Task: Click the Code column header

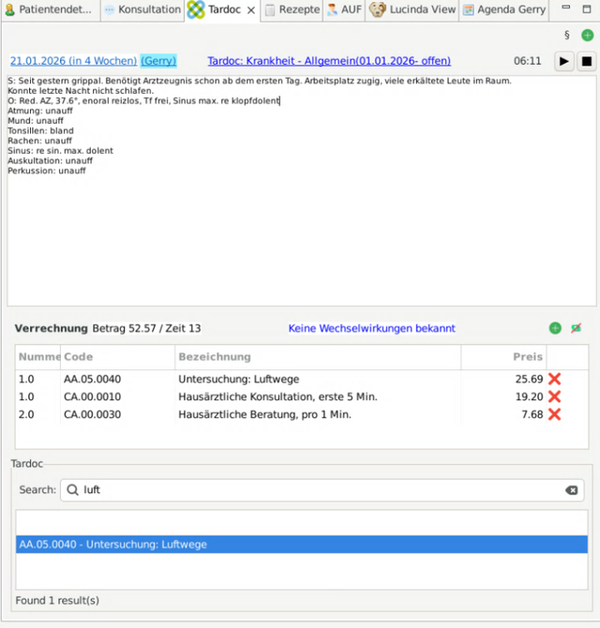Action: coord(117,357)
